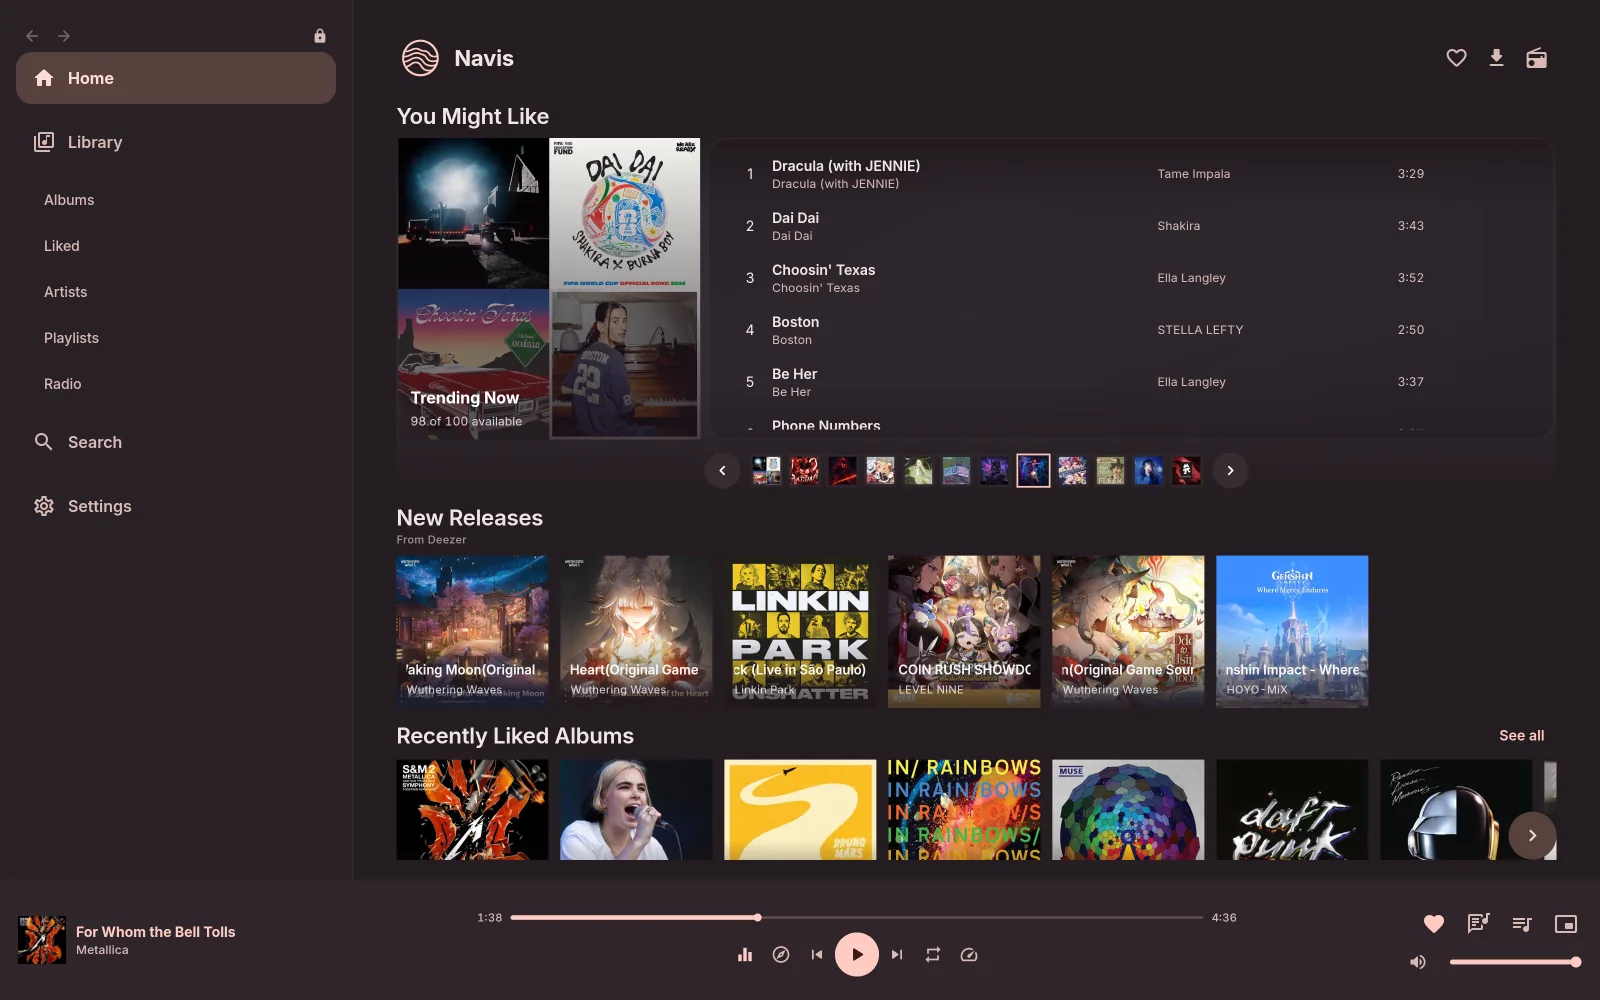Go to Home in sidebar
This screenshot has width=1600, height=1000.
pos(176,78)
